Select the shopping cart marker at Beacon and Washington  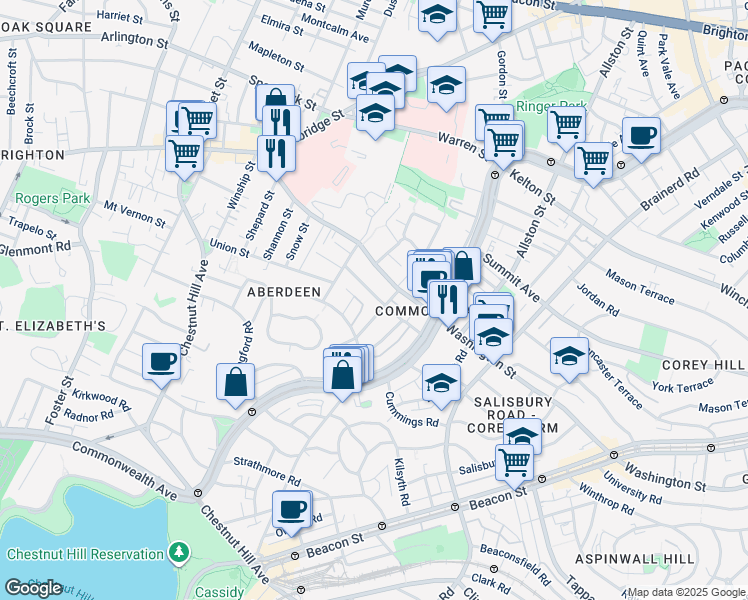[515, 462]
